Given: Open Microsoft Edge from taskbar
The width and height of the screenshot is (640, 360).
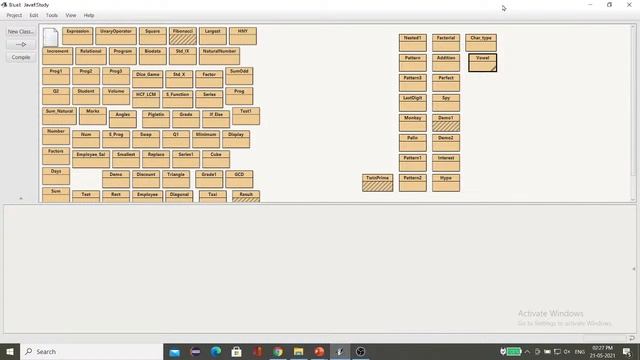Looking at the screenshot, I should 216,351.
